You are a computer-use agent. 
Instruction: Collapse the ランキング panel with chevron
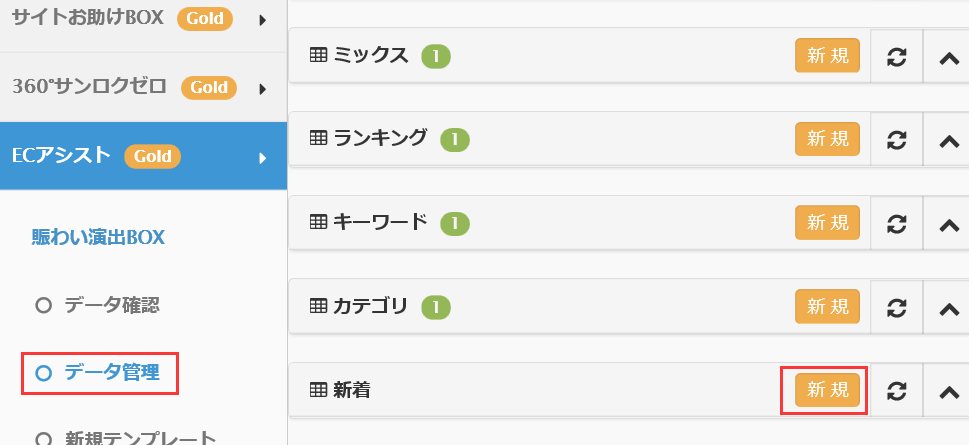click(948, 141)
